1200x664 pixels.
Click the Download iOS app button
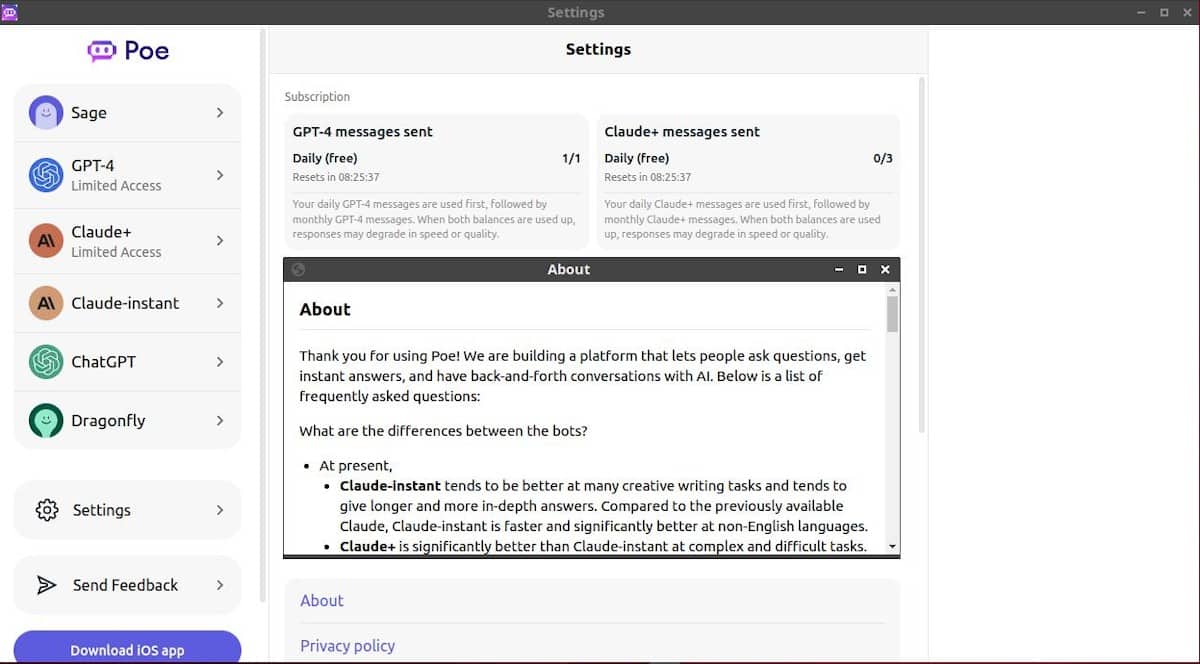[x=127, y=649]
